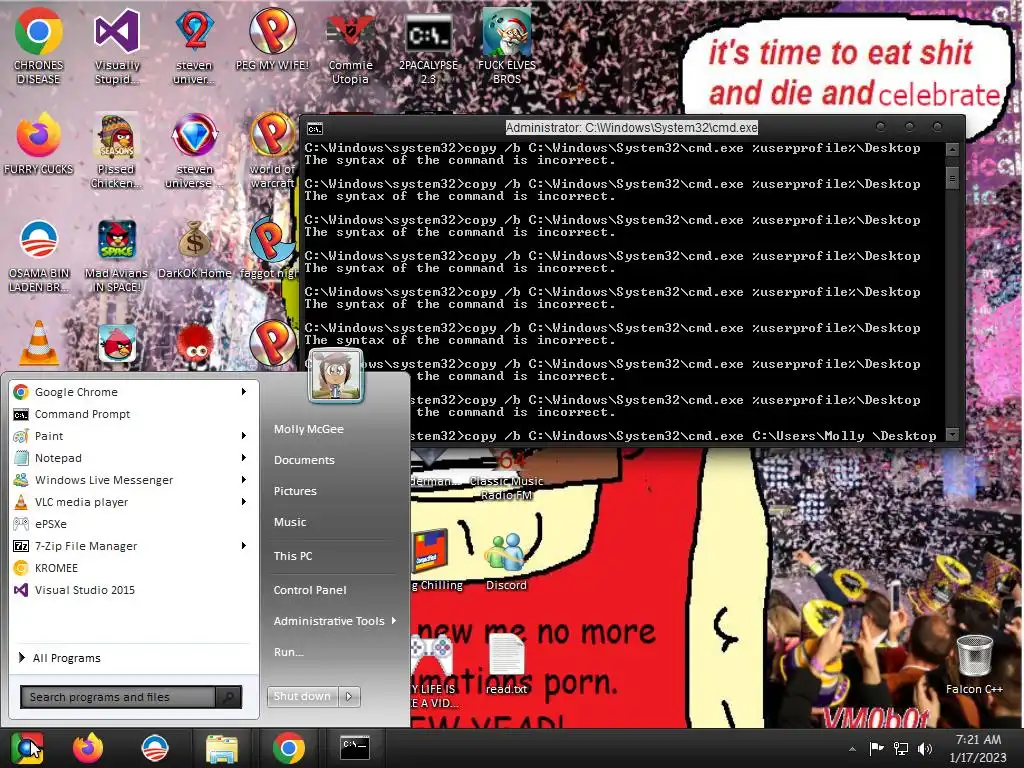Expand the Google Chrome jump list arrow
Viewport: 1024px width, 768px height.
tap(244, 392)
